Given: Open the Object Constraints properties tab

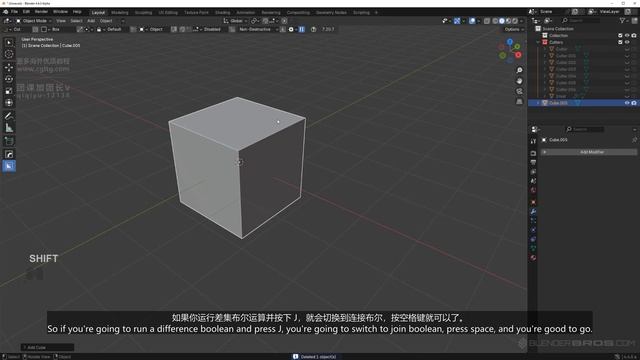Looking at the screenshot, I should coord(533,240).
